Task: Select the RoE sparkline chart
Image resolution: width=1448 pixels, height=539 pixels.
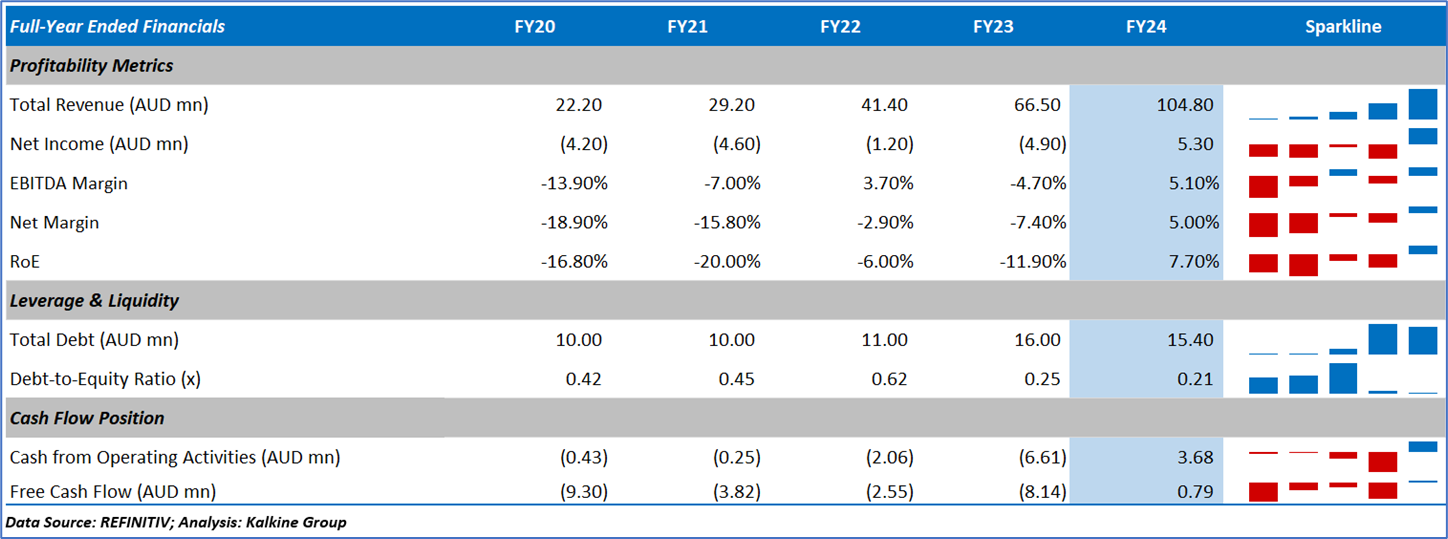Action: tap(1342, 261)
